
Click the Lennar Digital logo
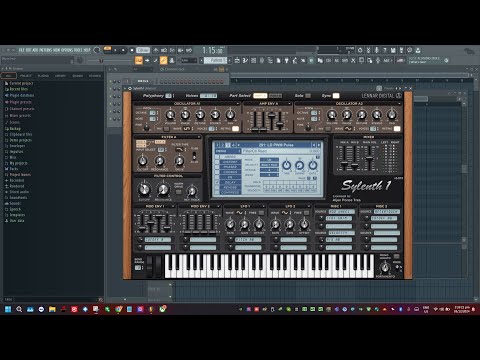381,96
